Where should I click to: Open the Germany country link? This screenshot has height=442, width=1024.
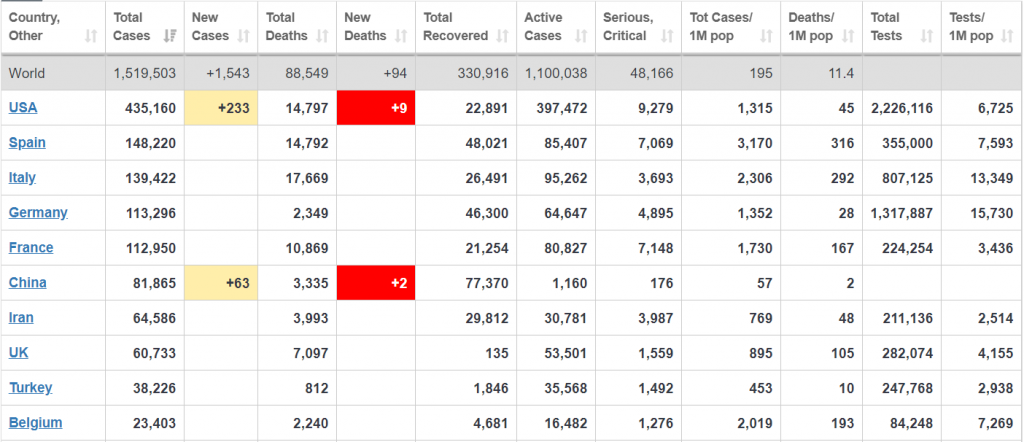(x=38, y=212)
